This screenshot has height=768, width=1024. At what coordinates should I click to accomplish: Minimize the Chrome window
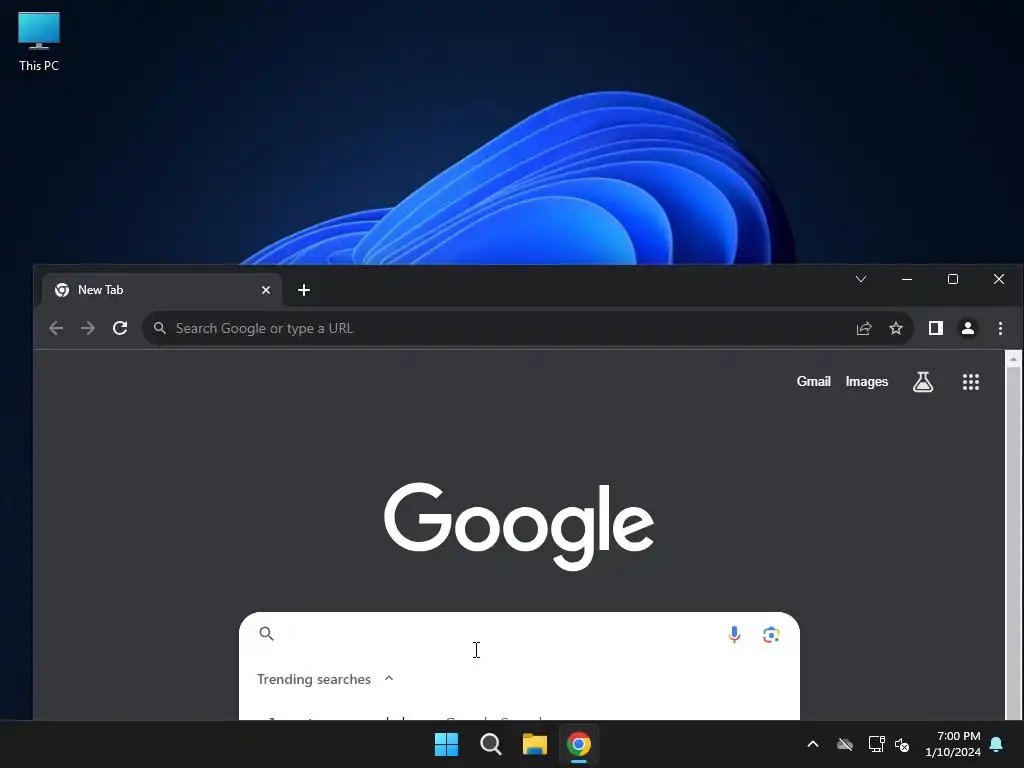(906, 279)
